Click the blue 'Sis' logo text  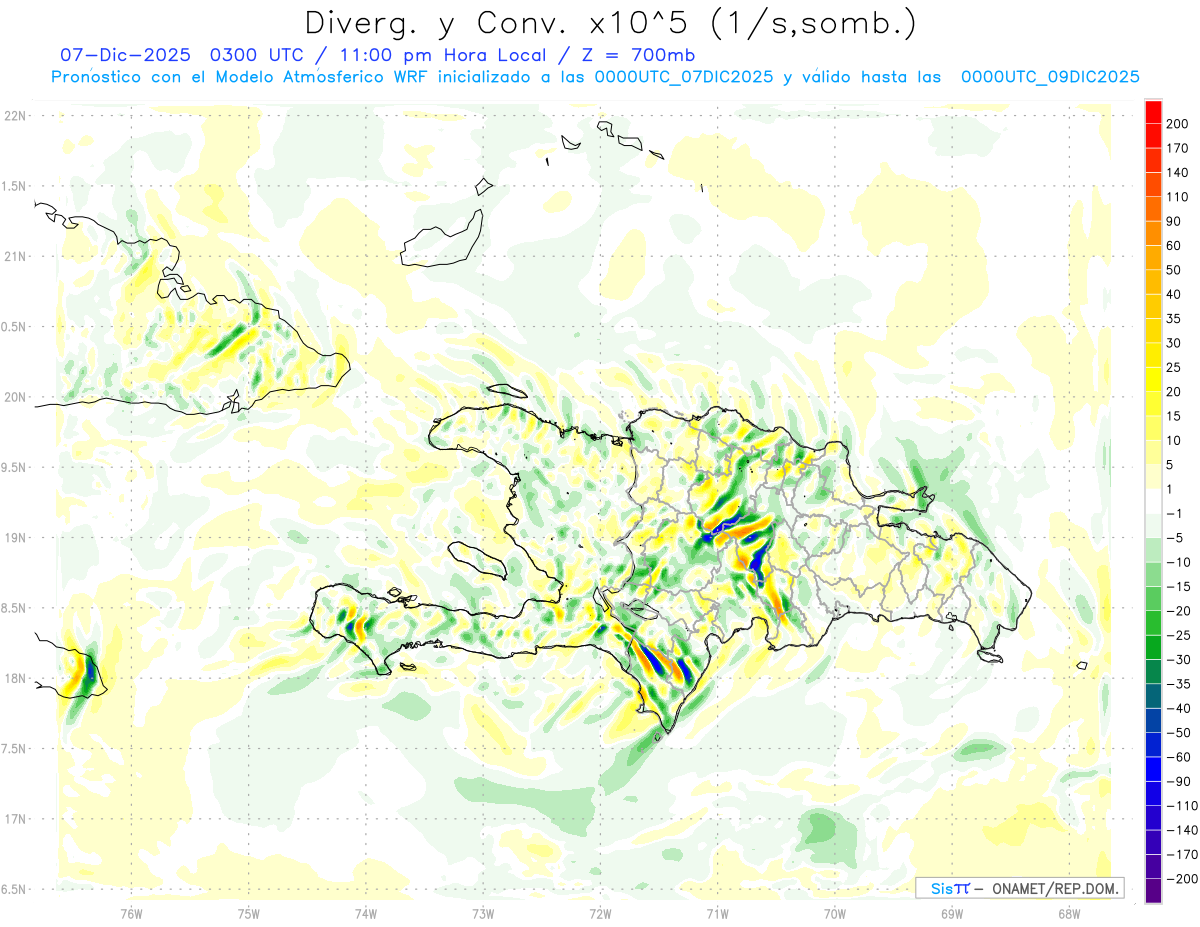pyautogui.click(x=940, y=888)
